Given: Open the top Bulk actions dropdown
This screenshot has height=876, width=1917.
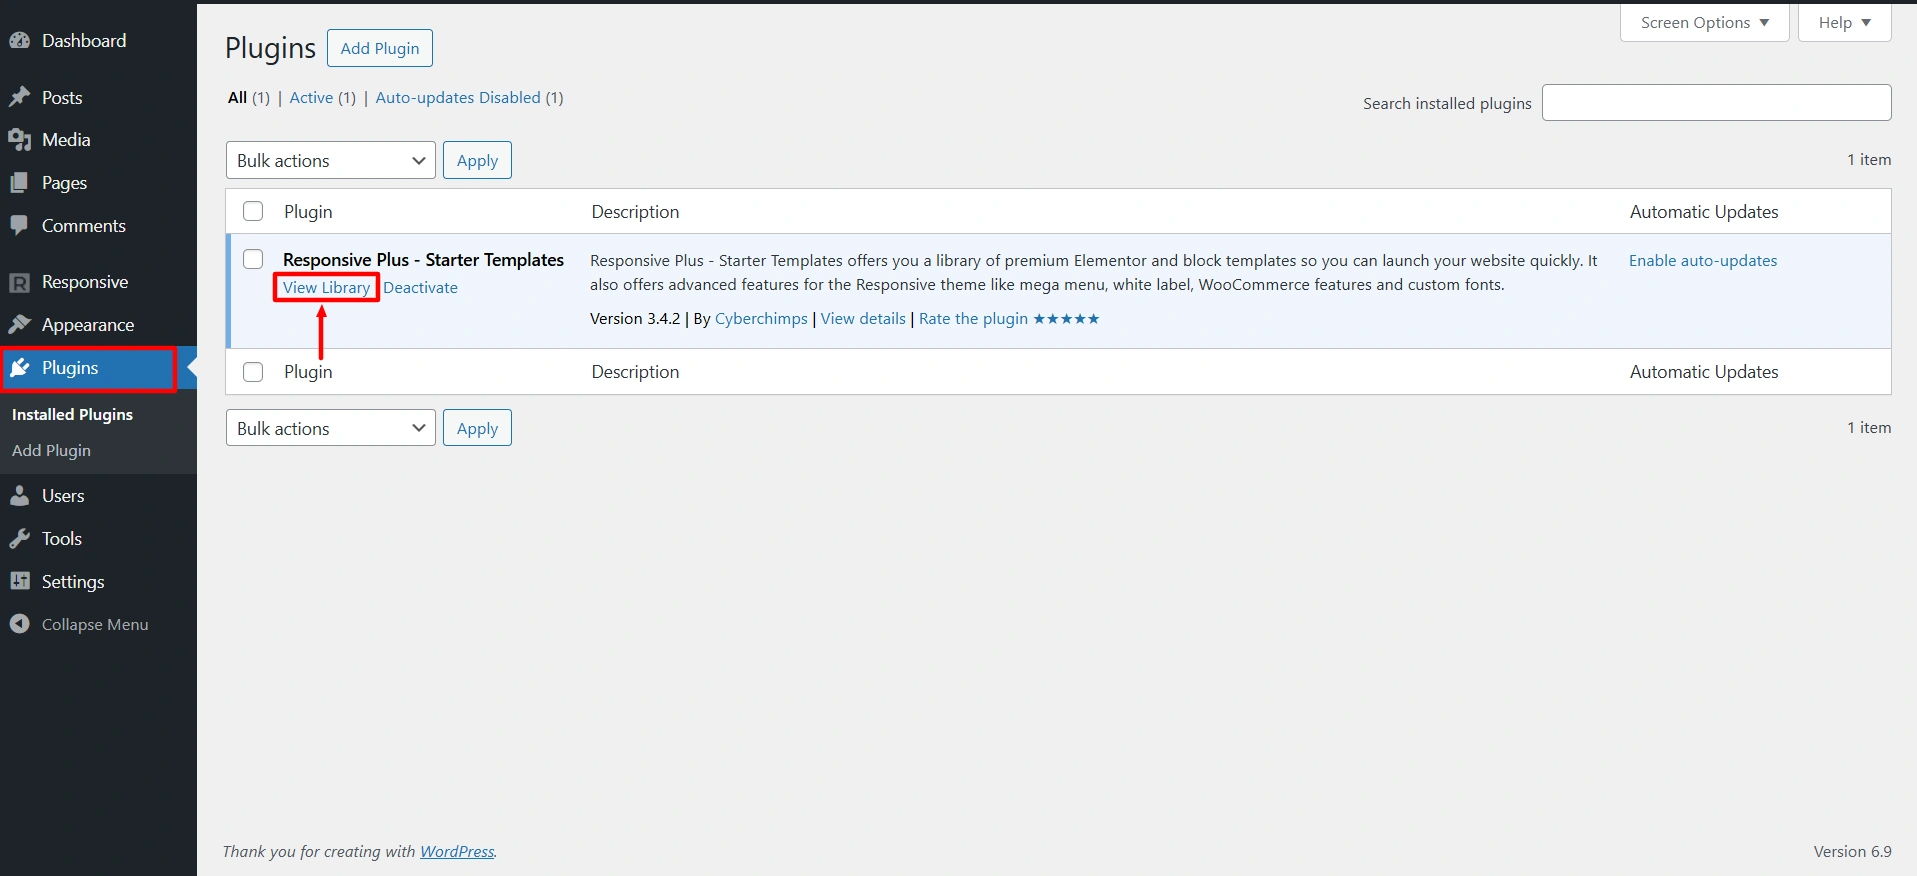Looking at the screenshot, I should 331,160.
